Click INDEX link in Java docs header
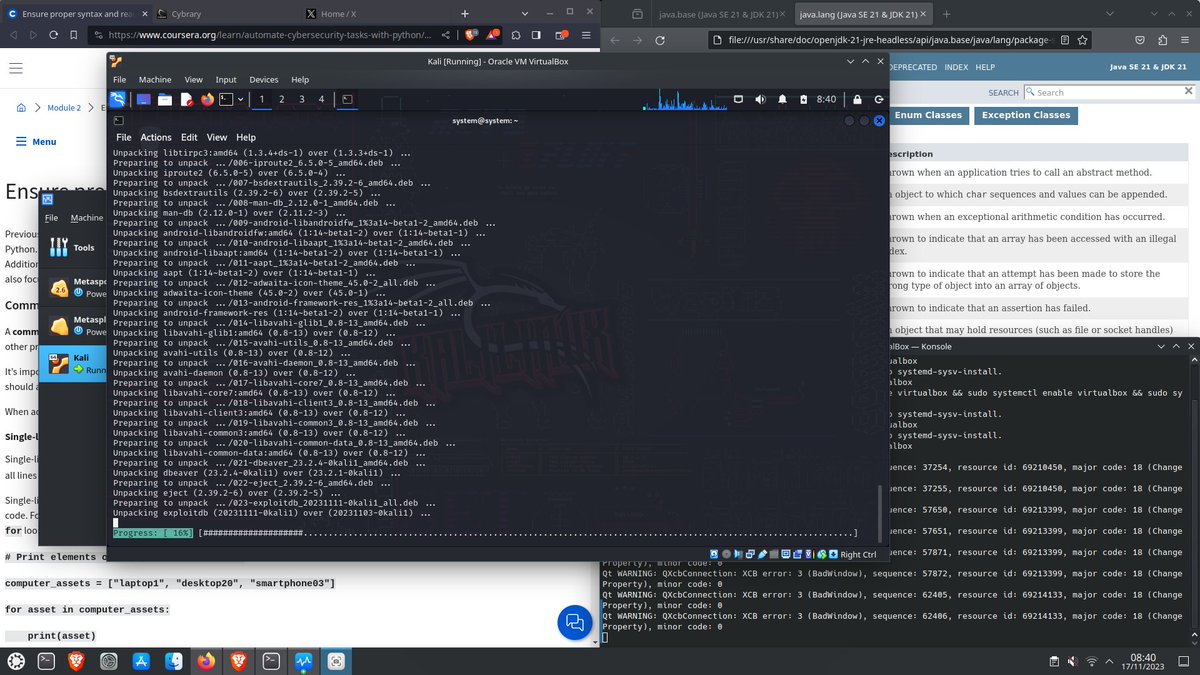This screenshot has width=1200, height=675. [x=956, y=67]
